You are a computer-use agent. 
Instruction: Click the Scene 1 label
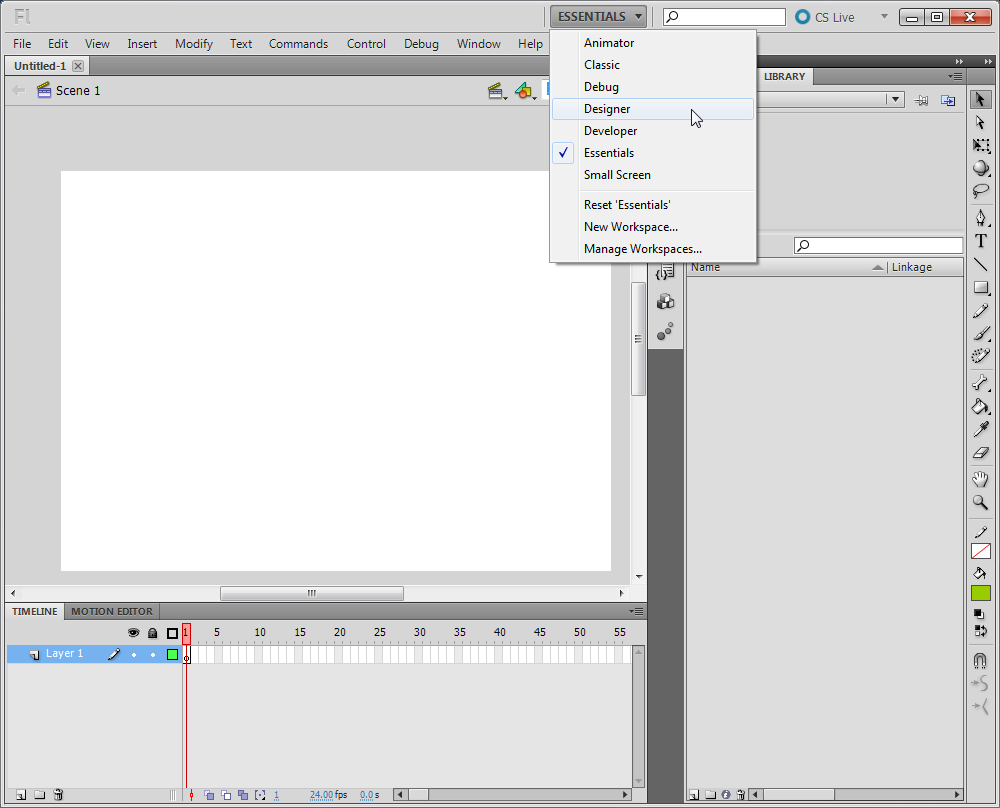[78, 91]
